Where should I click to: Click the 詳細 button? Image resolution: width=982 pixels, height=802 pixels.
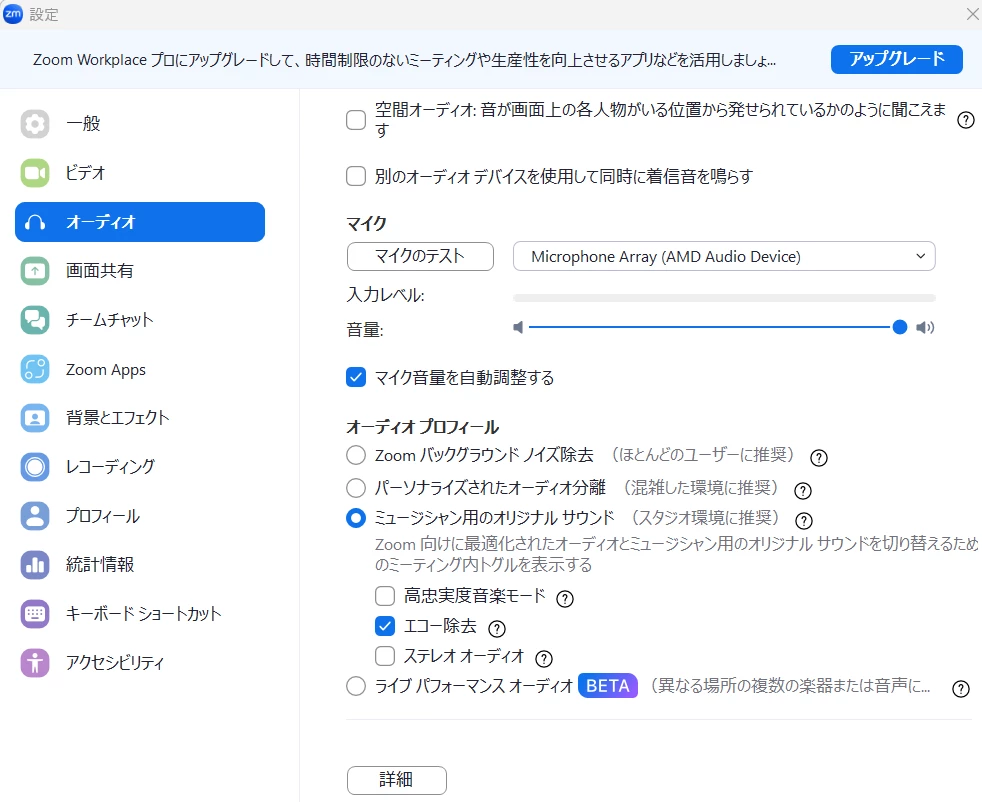pos(396,780)
